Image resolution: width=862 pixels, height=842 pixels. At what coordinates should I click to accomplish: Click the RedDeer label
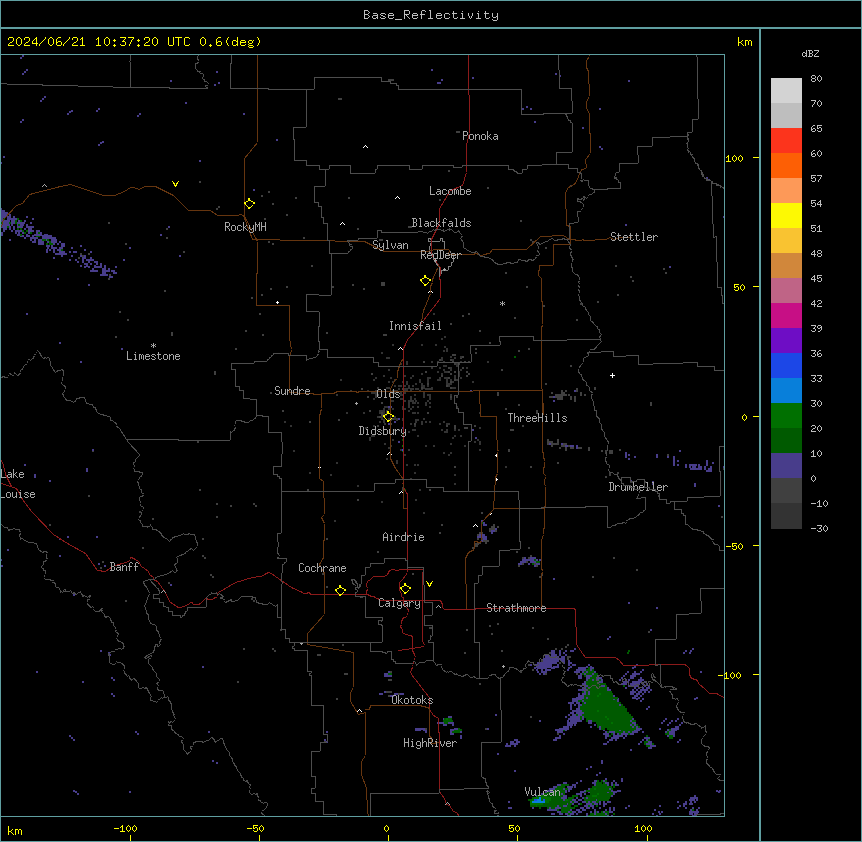(440, 255)
